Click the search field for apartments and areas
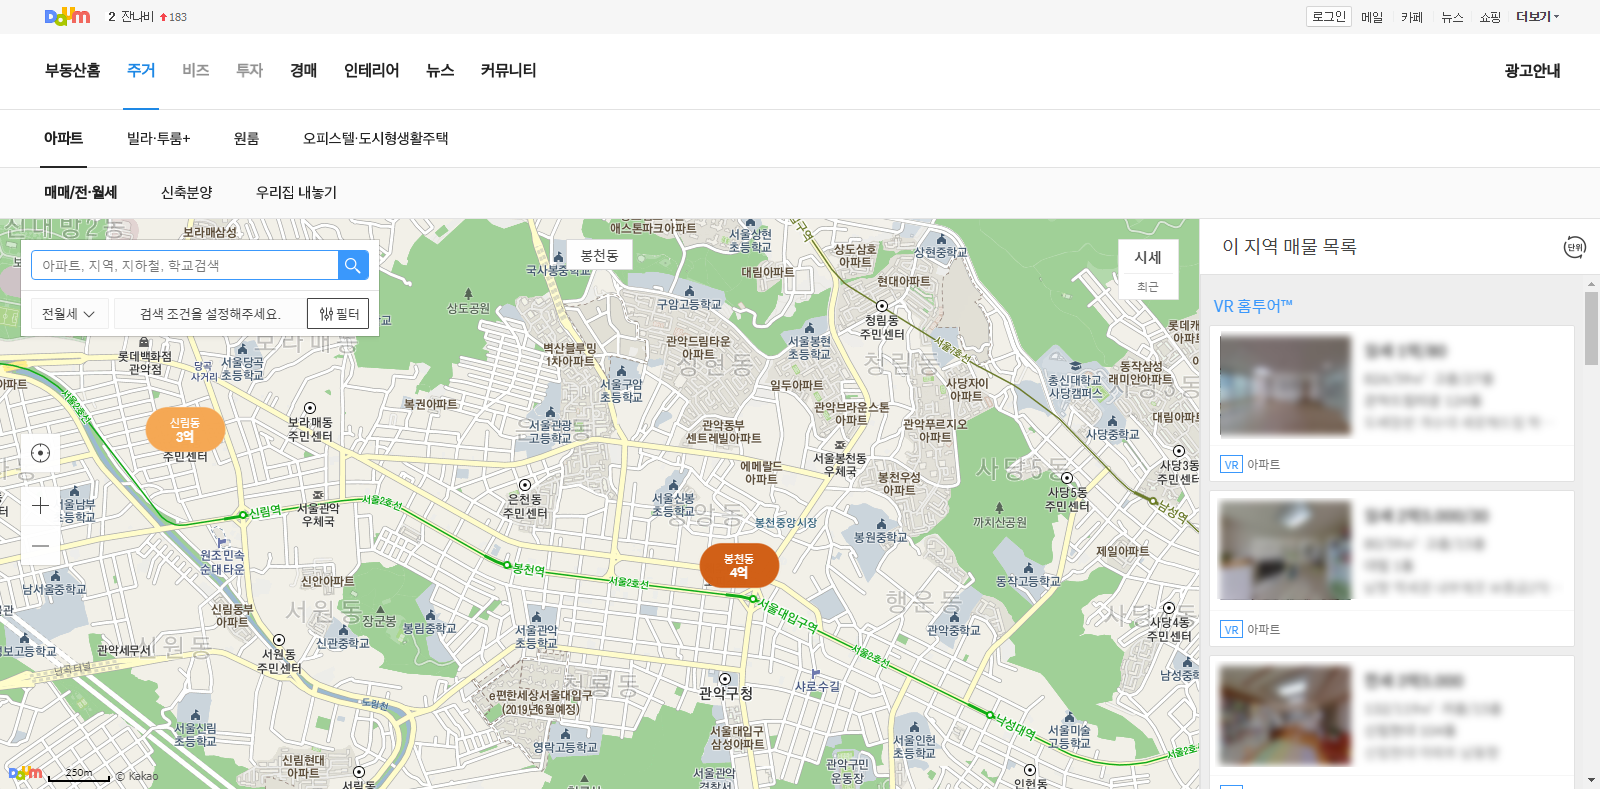The width and height of the screenshot is (1600, 789). pos(185,265)
